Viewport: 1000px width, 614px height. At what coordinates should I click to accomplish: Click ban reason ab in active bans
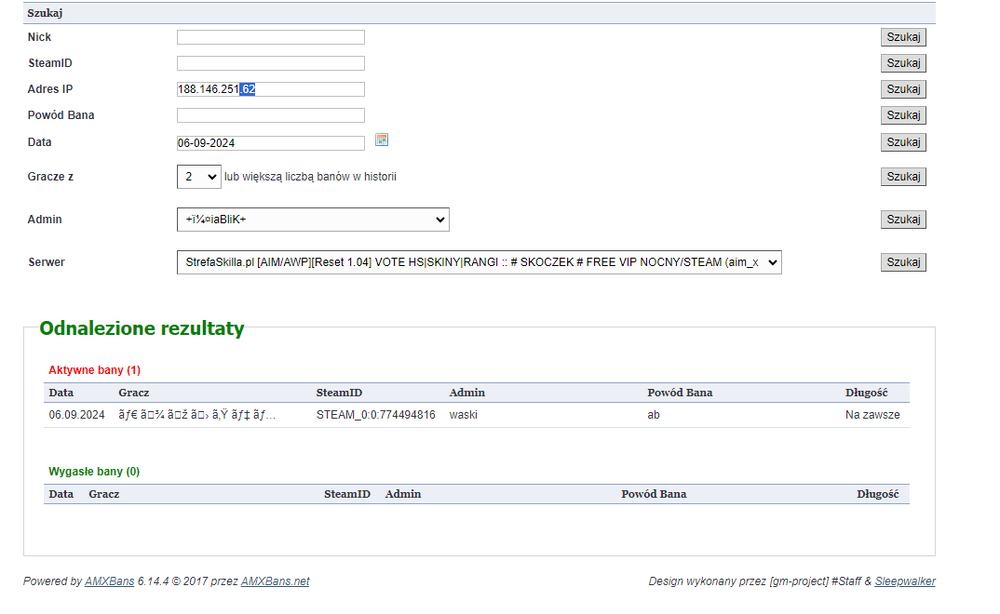click(x=654, y=415)
